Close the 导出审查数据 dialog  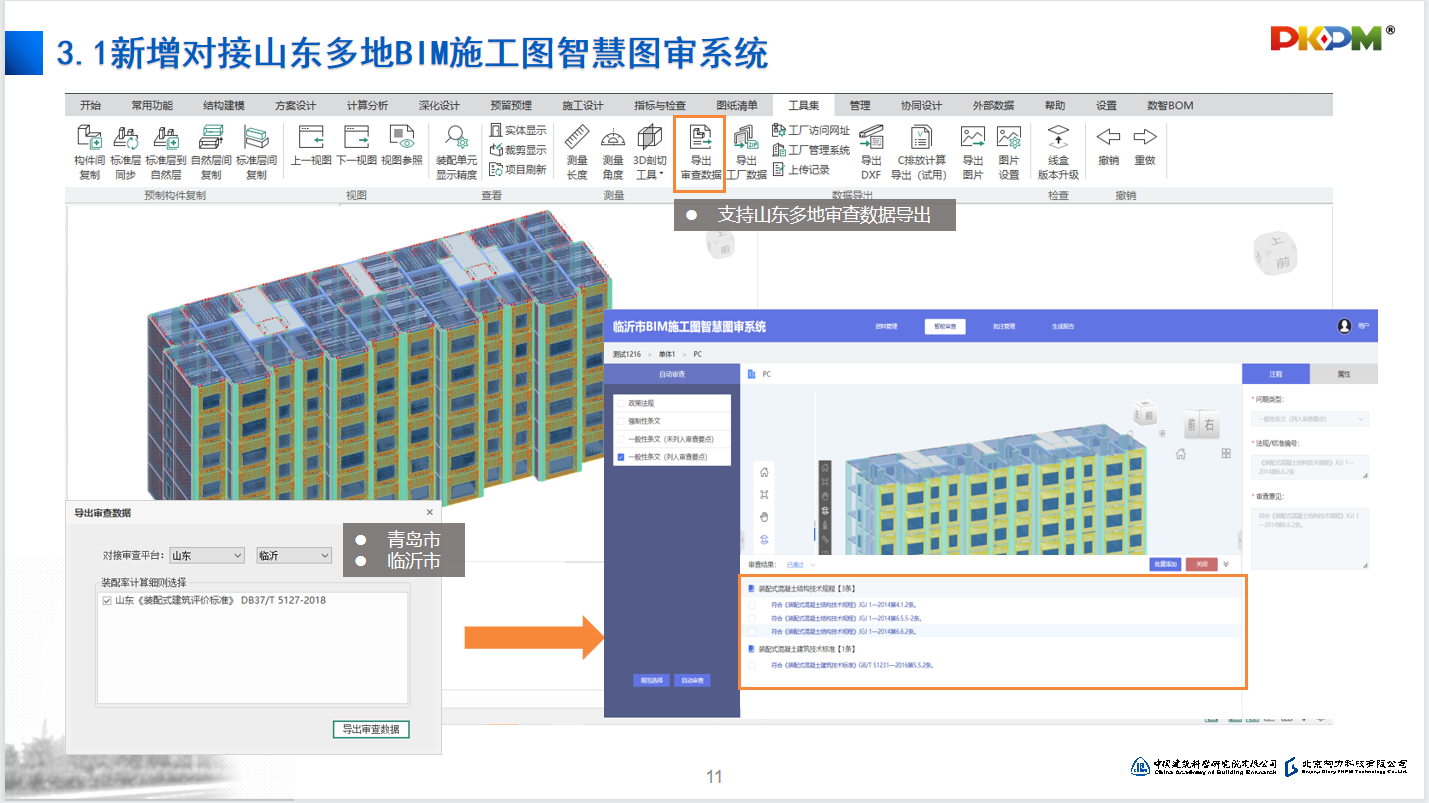coord(430,512)
